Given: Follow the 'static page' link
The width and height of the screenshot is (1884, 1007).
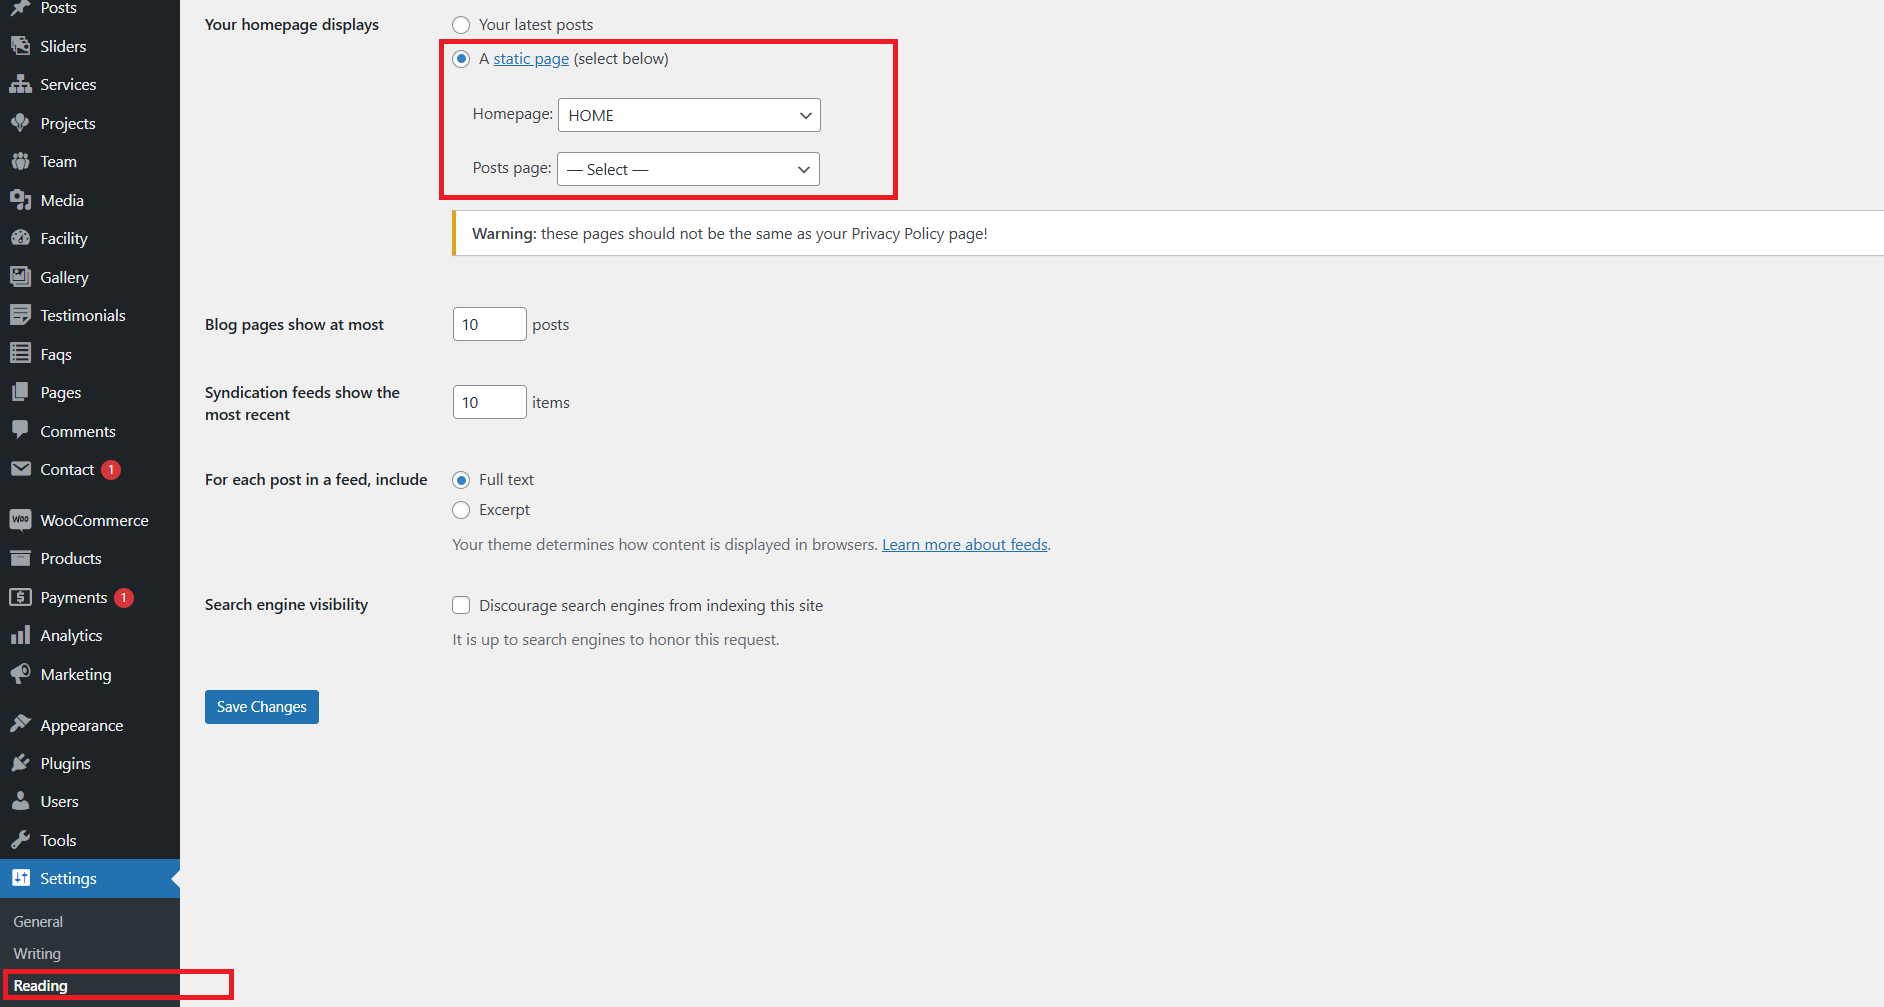Looking at the screenshot, I should click(531, 59).
